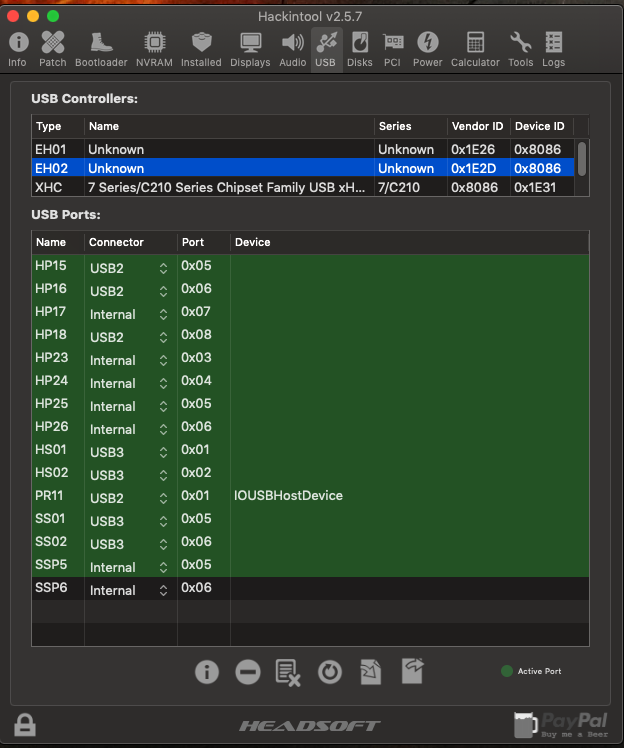Image resolution: width=624 pixels, height=748 pixels.
Task: Open connector dropdown for HP16
Action: 129,291
